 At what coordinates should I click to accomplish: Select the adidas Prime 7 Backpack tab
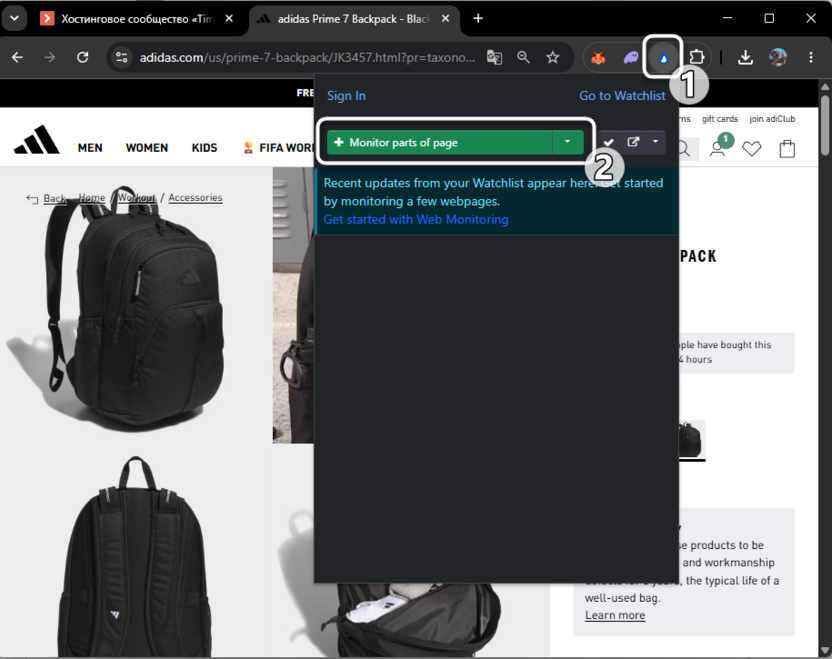[353, 19]
